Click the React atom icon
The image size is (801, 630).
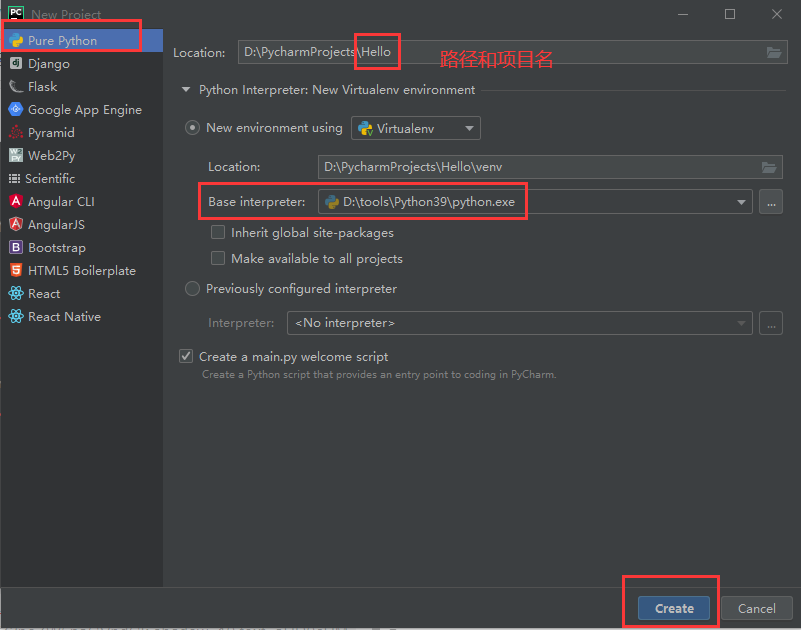(x=16, y=293)
